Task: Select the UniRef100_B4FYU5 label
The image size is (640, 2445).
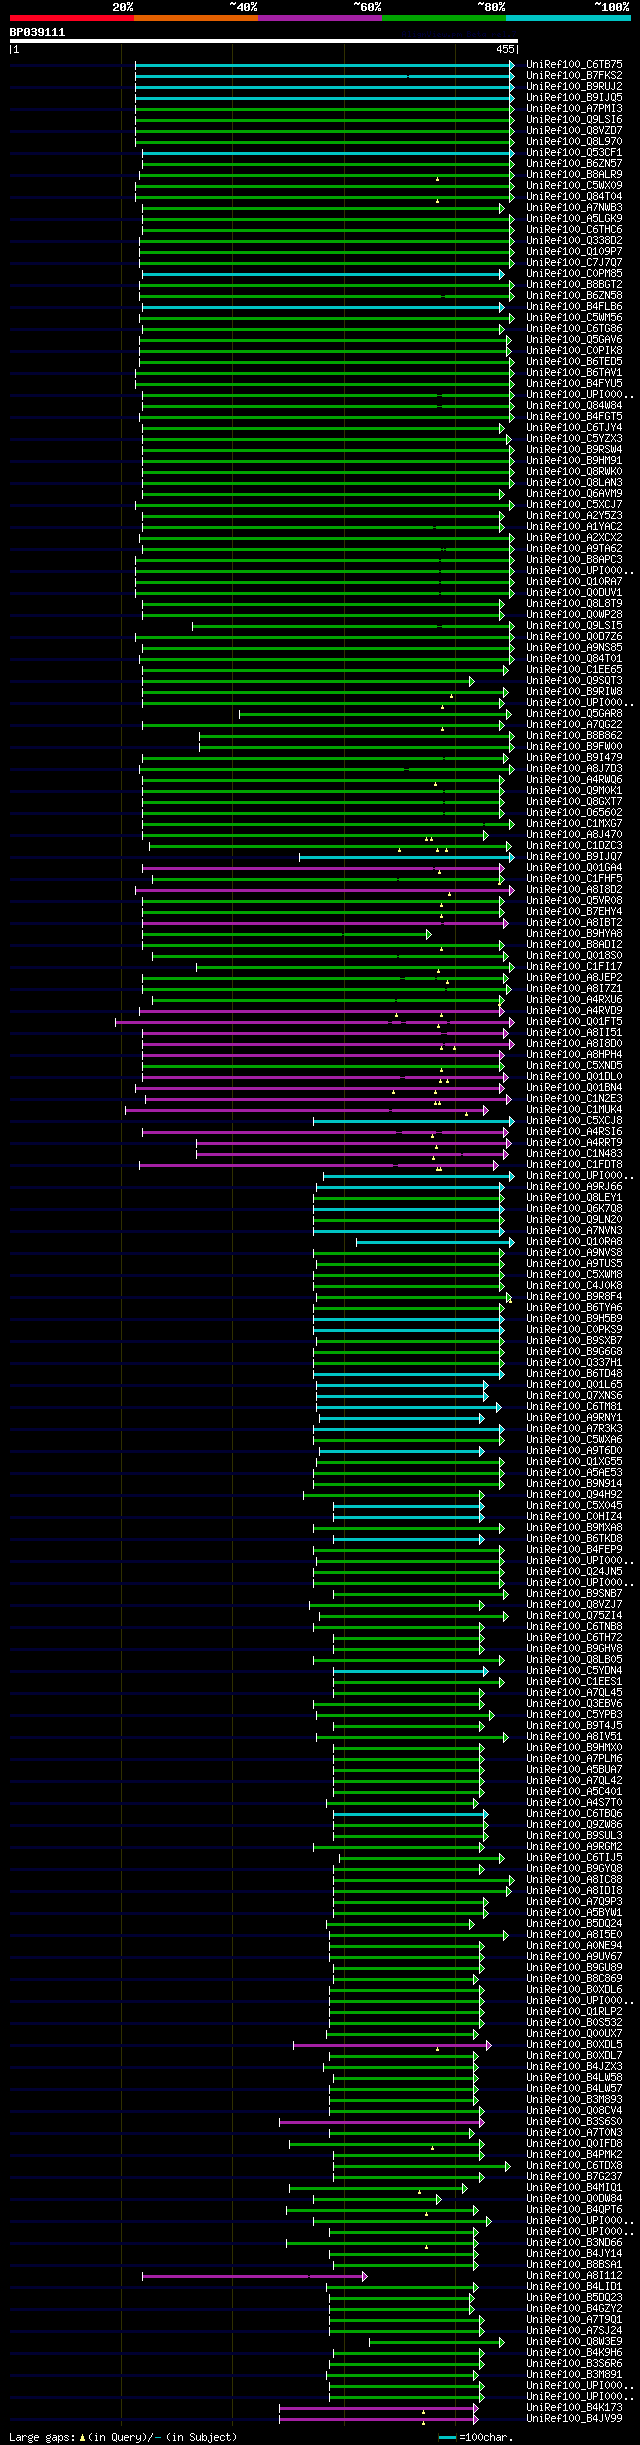Action: pyautogui.click(x=574, y=384)
